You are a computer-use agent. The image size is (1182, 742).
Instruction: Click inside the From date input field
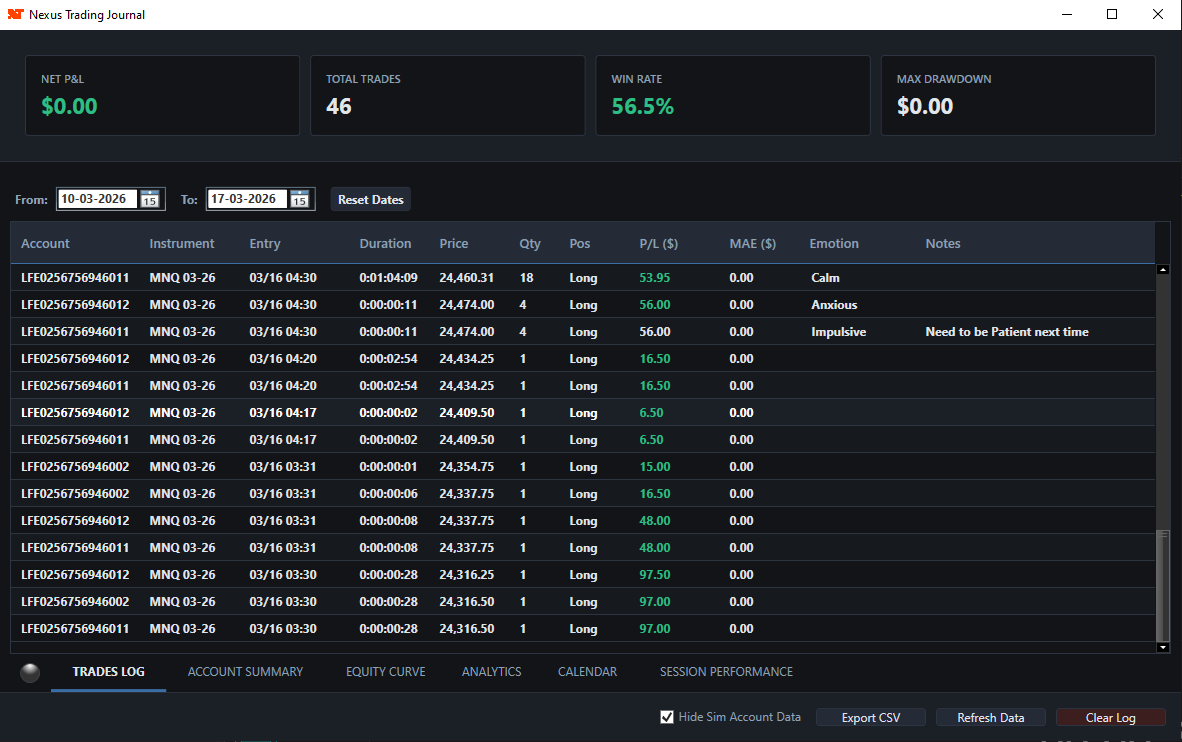(x=100, y=199)
